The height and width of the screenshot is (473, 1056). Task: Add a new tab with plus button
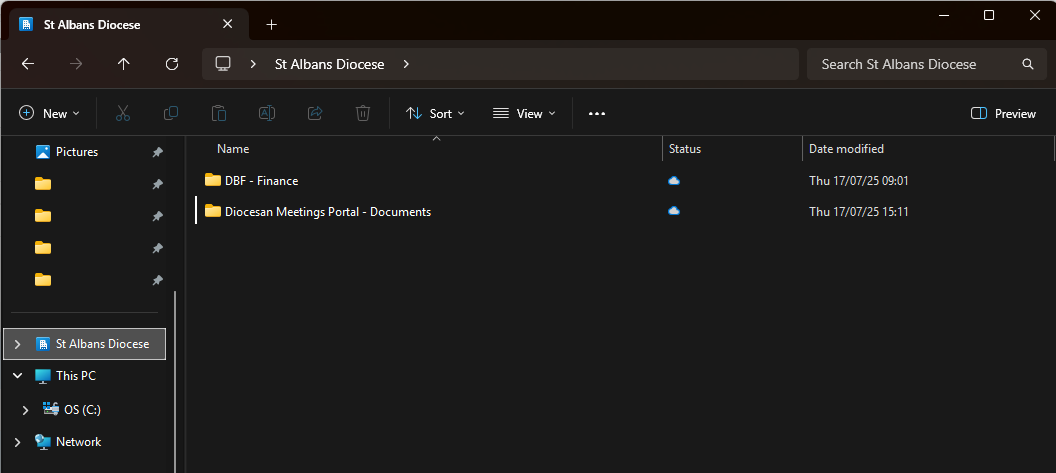(271, 25)
